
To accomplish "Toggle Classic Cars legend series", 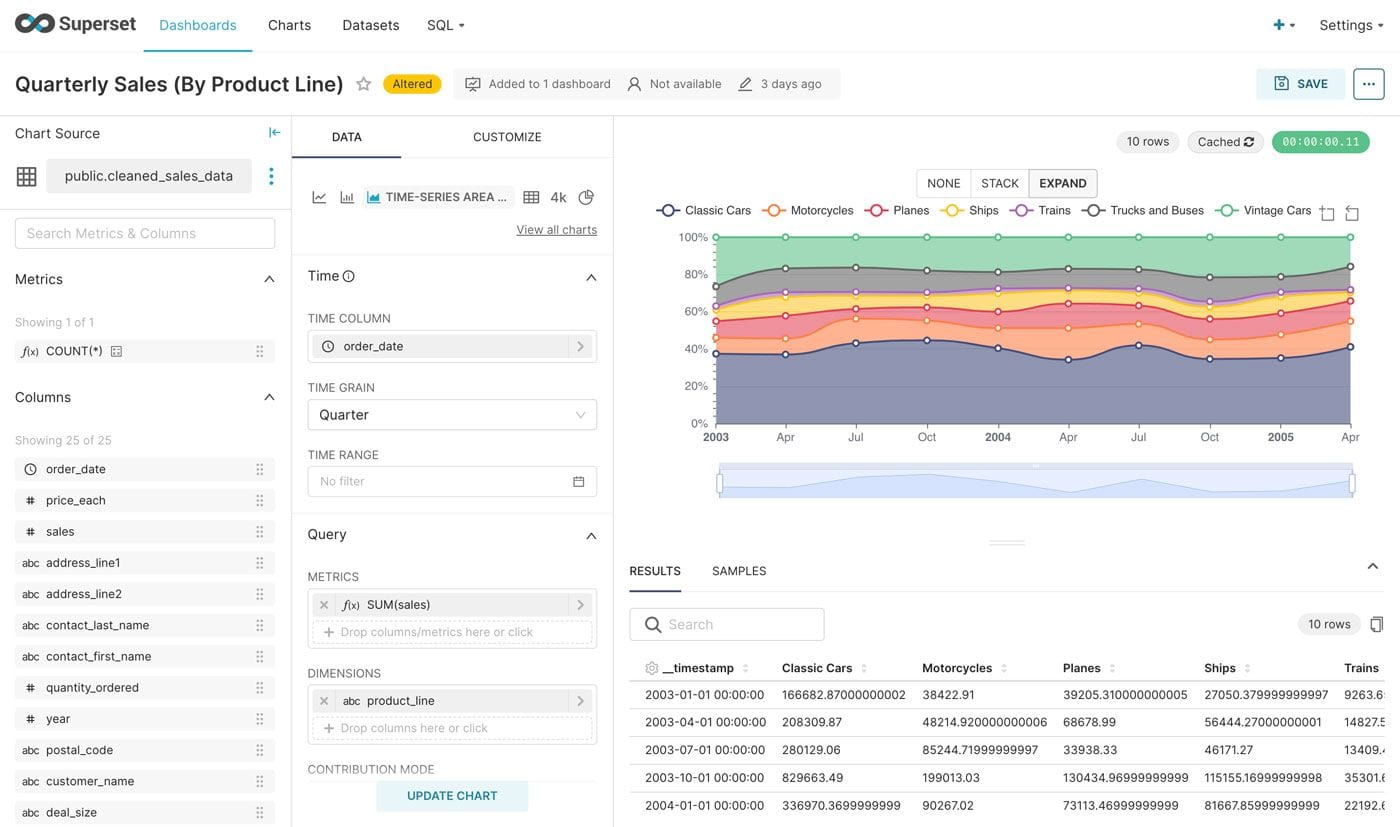I will [703, 210].
